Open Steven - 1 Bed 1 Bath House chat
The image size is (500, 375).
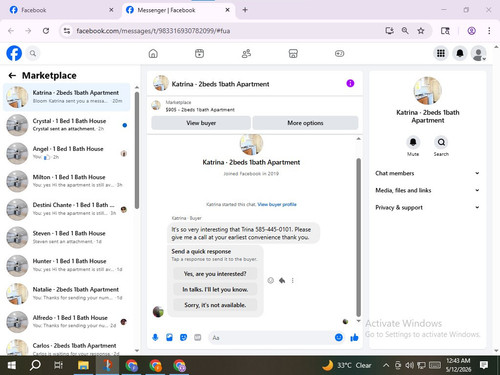pyautogui.click(x=67, y=237)
